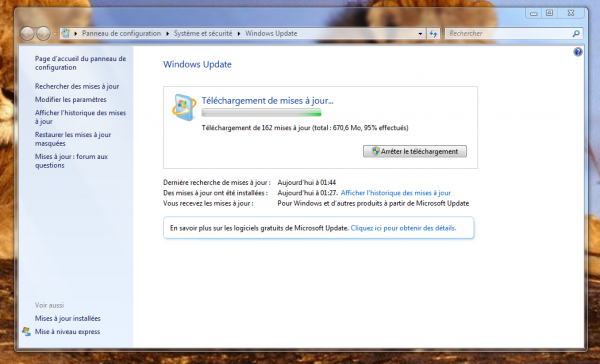Open Afficher l'historique des mises à jour in sidebar
600x364 pixels.
pyautogui.click(x=80, y=117)
